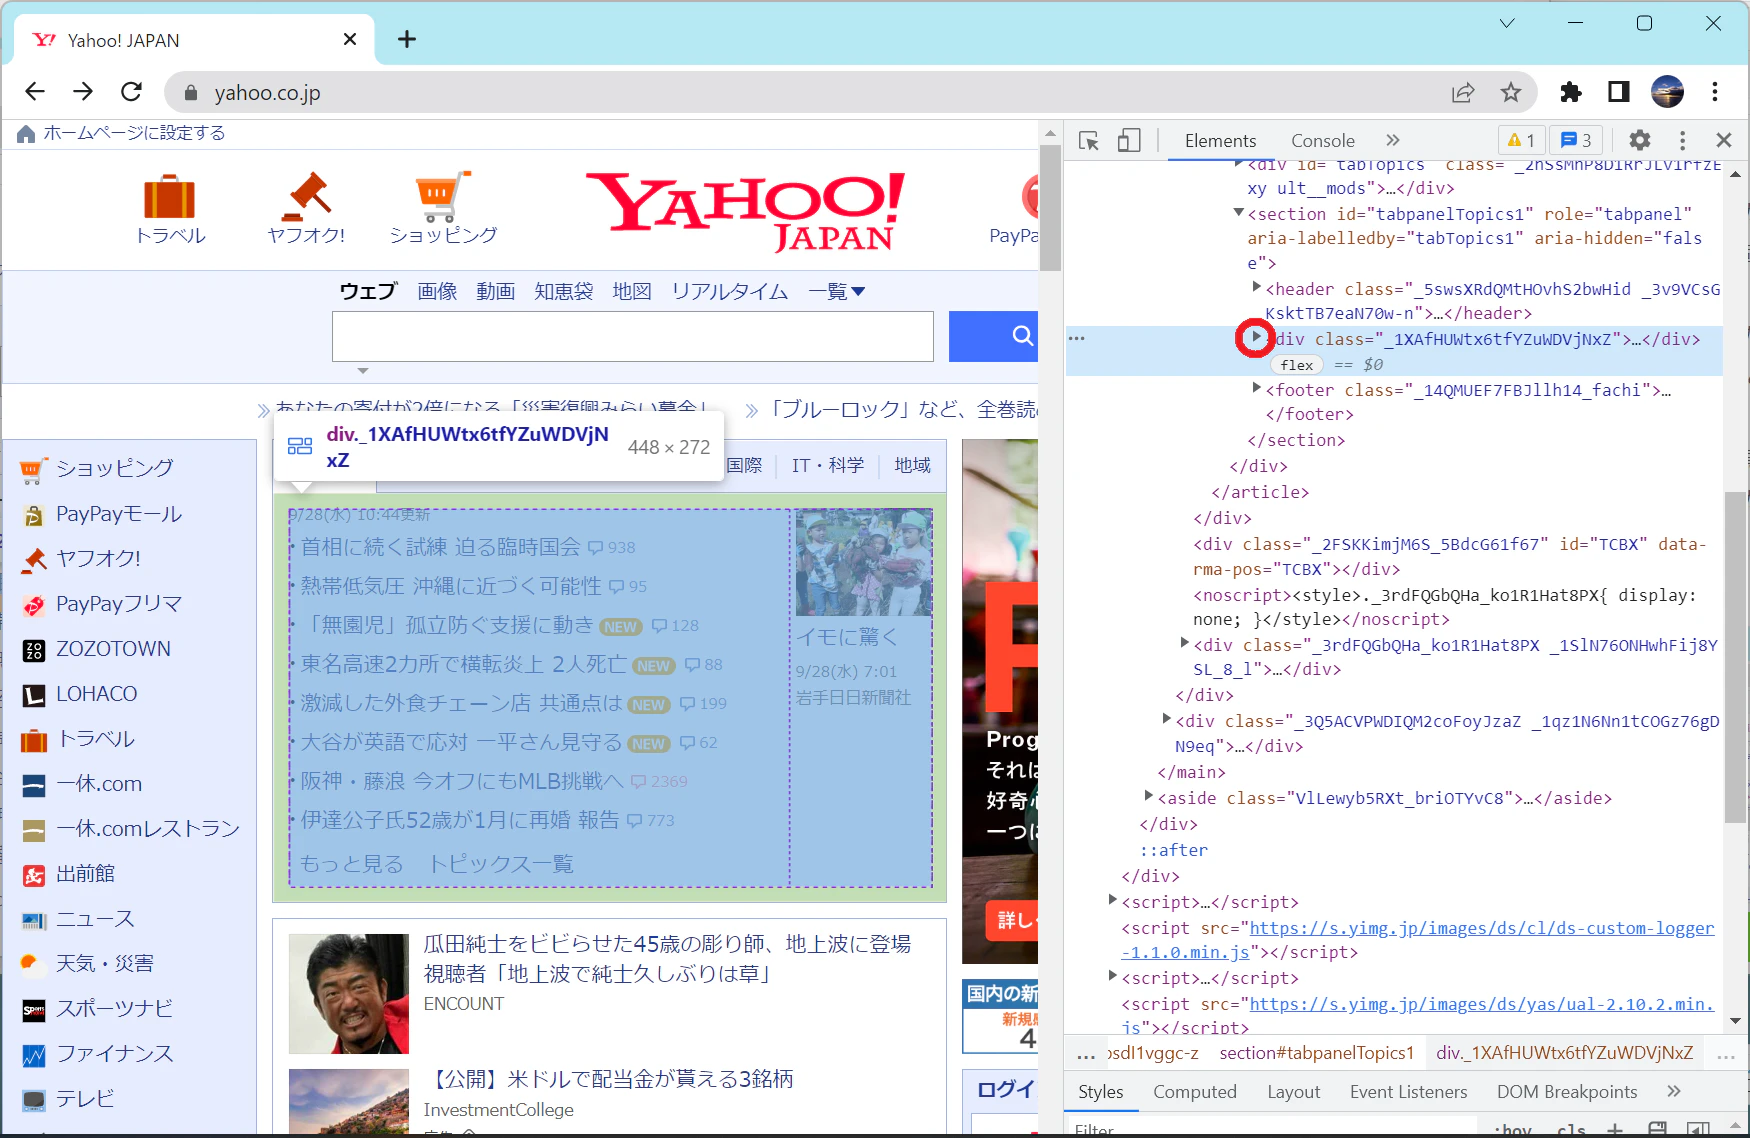Select the Layout pane tab
This screenshot has width=1750, height=1138.
click(1293, 1092)
